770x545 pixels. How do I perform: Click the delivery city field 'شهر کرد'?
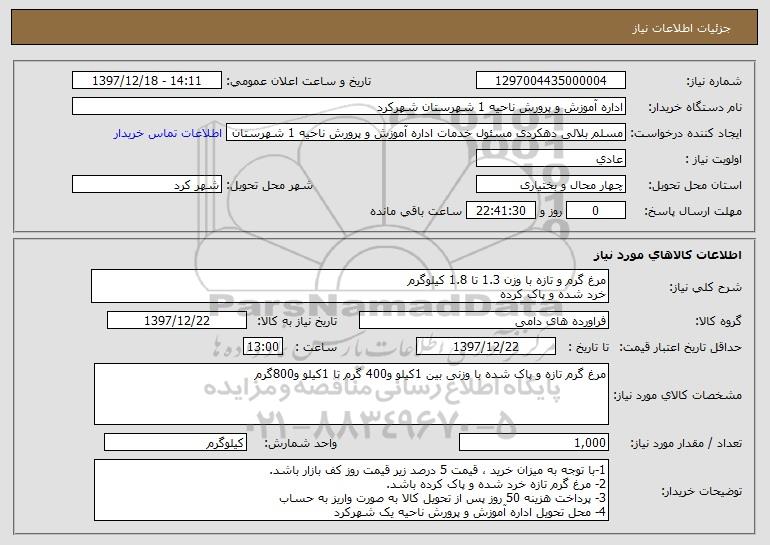[147, 185]
